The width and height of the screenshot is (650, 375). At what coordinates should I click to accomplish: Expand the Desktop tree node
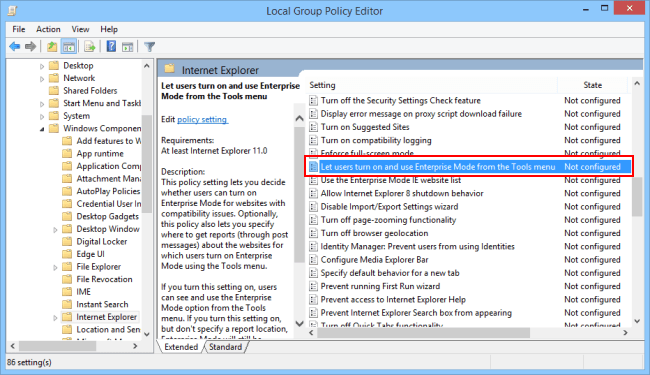pos(42,66)
